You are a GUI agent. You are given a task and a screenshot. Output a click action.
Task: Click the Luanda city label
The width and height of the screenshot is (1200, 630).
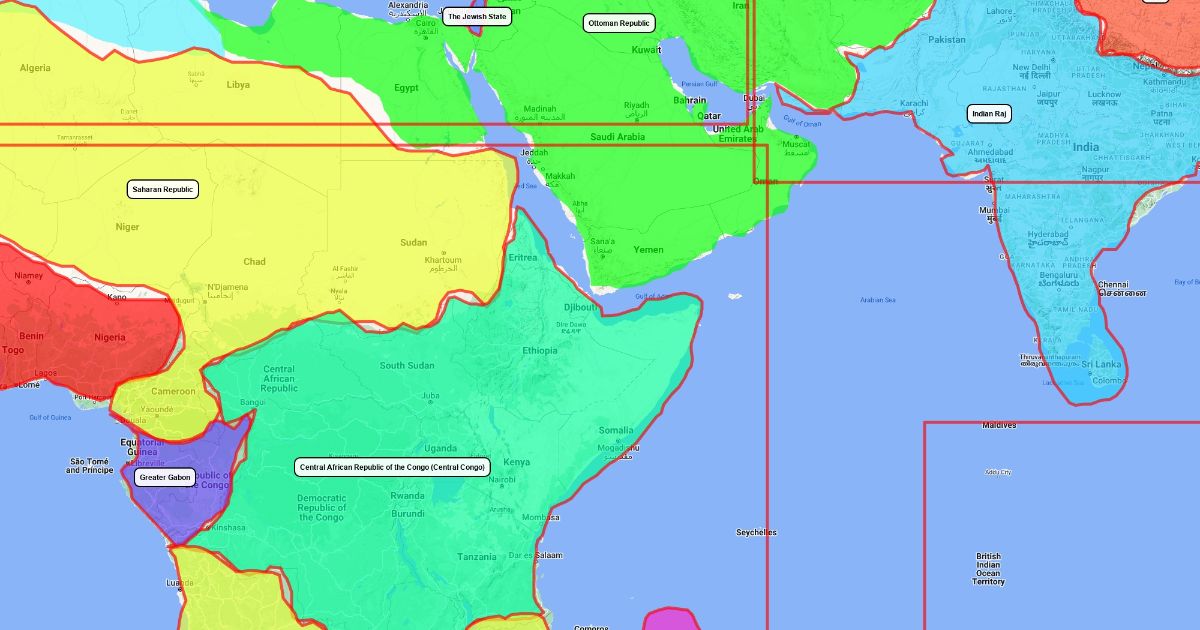pyautogui.click(x=181, y=583)
